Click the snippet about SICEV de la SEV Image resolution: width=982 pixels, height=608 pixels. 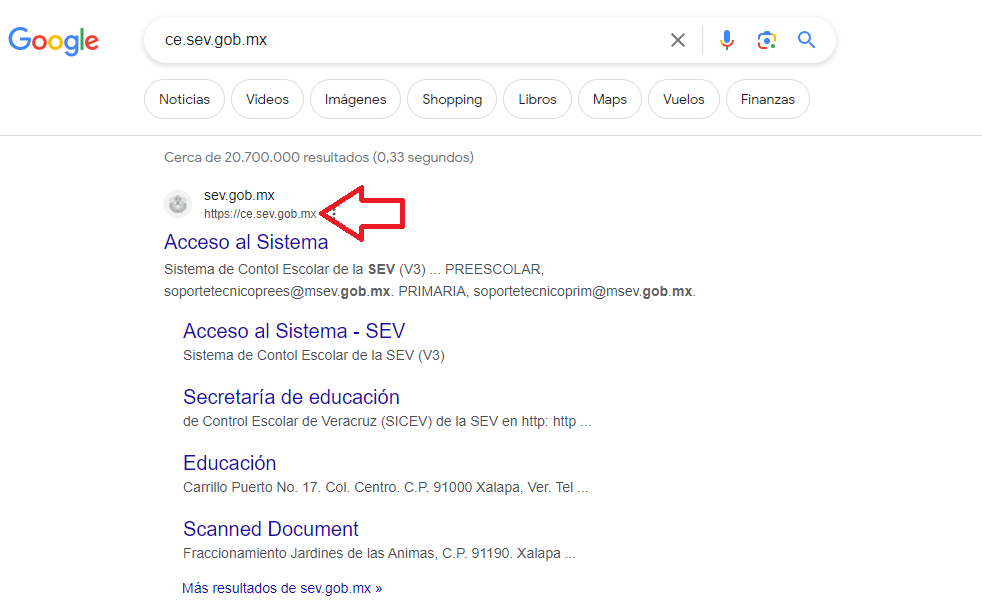[x=387, y=421]
